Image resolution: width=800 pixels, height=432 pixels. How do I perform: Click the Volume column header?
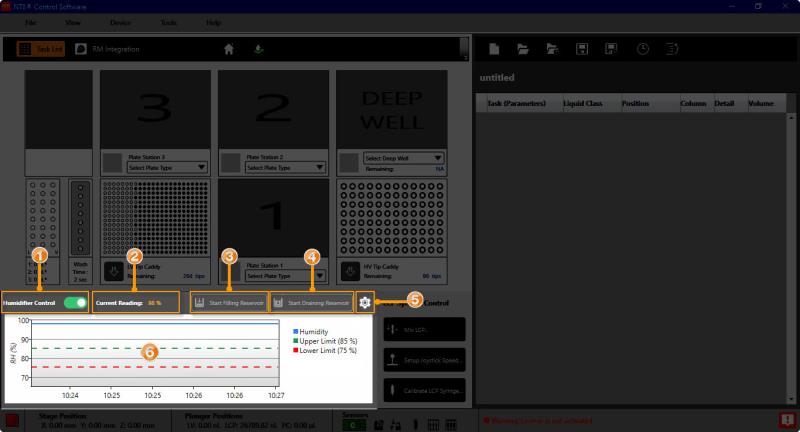[766, 103]
